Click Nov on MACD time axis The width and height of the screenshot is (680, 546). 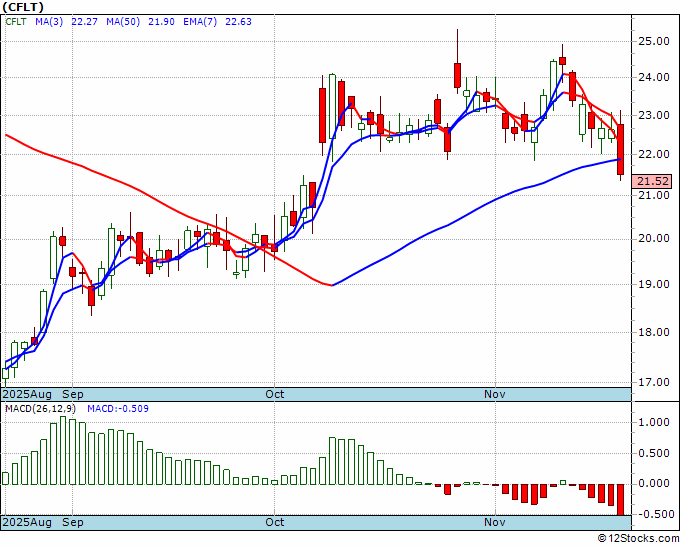[495, 522]
